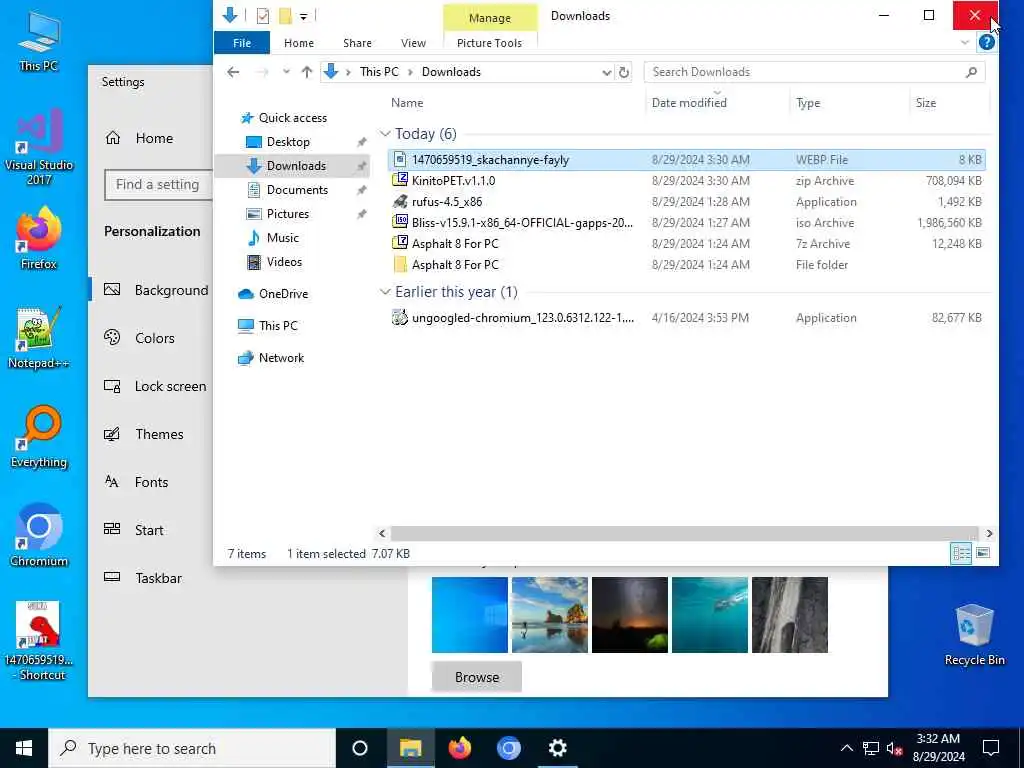Select OneDrive in the navigation pane
The width and height of the screenshot is (1024, 768).
coord(283,294)
